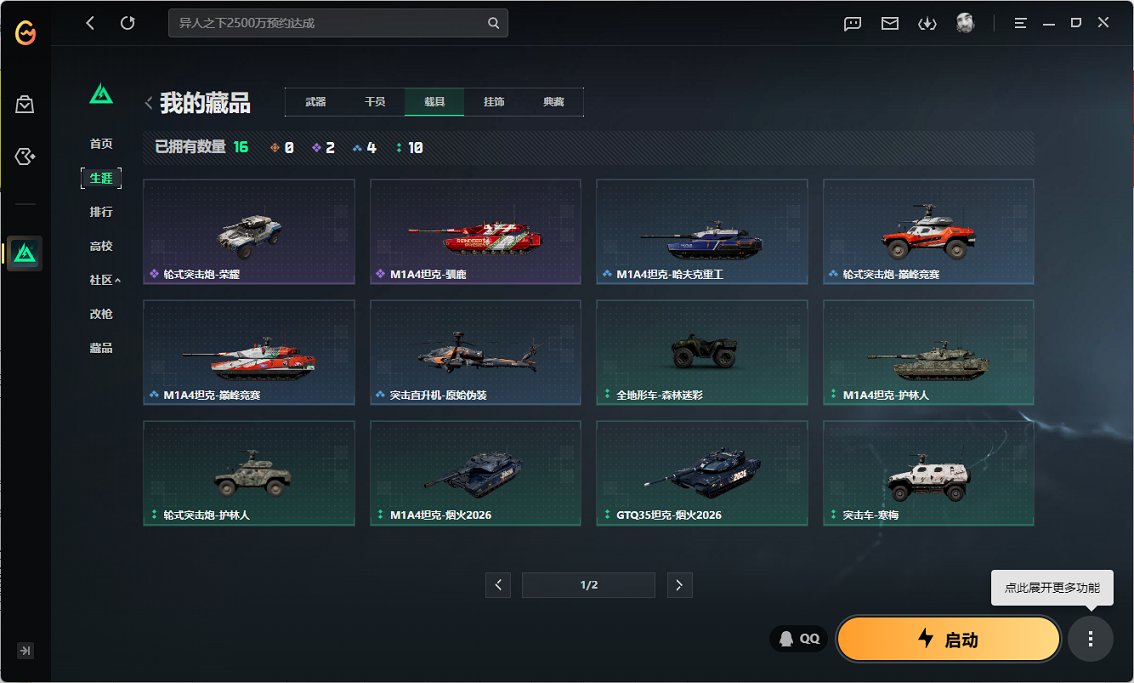Open the hamburger main menu
This screenshot has height=683, width=1134.
point(1020,23)
